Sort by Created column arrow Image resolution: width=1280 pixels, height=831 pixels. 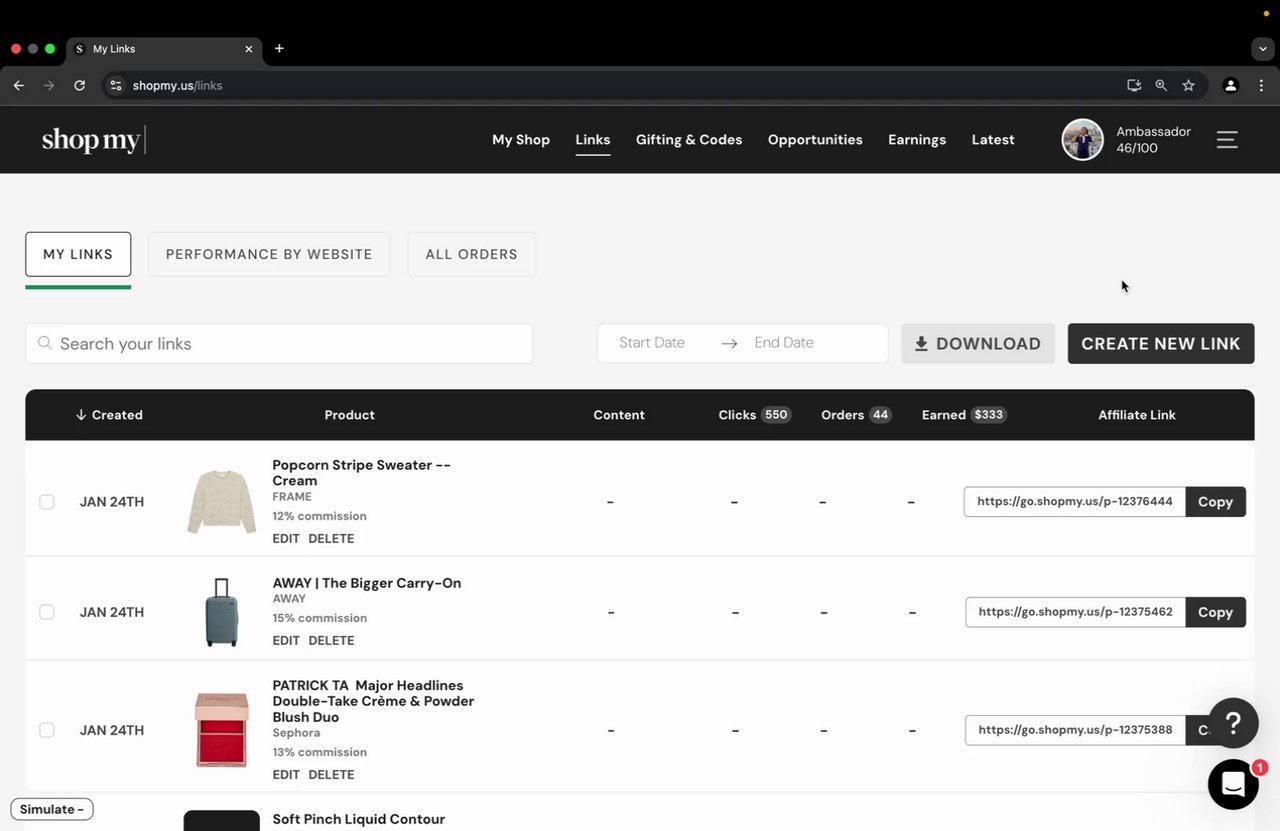[x=81, y=415]
